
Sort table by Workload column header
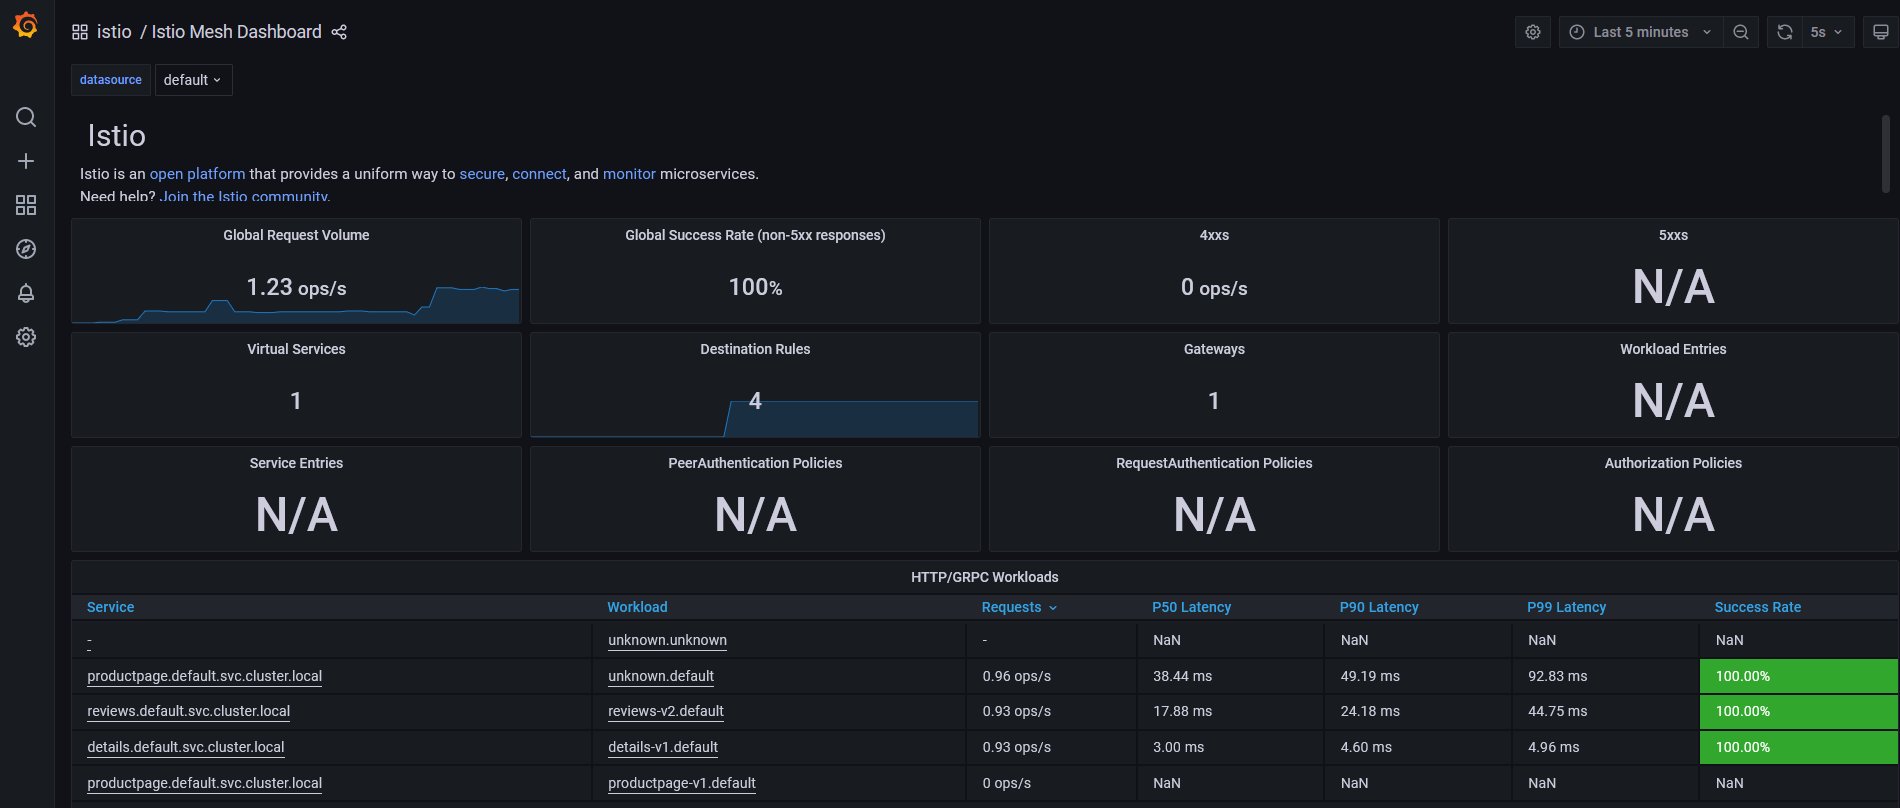(x=637, y=607)
